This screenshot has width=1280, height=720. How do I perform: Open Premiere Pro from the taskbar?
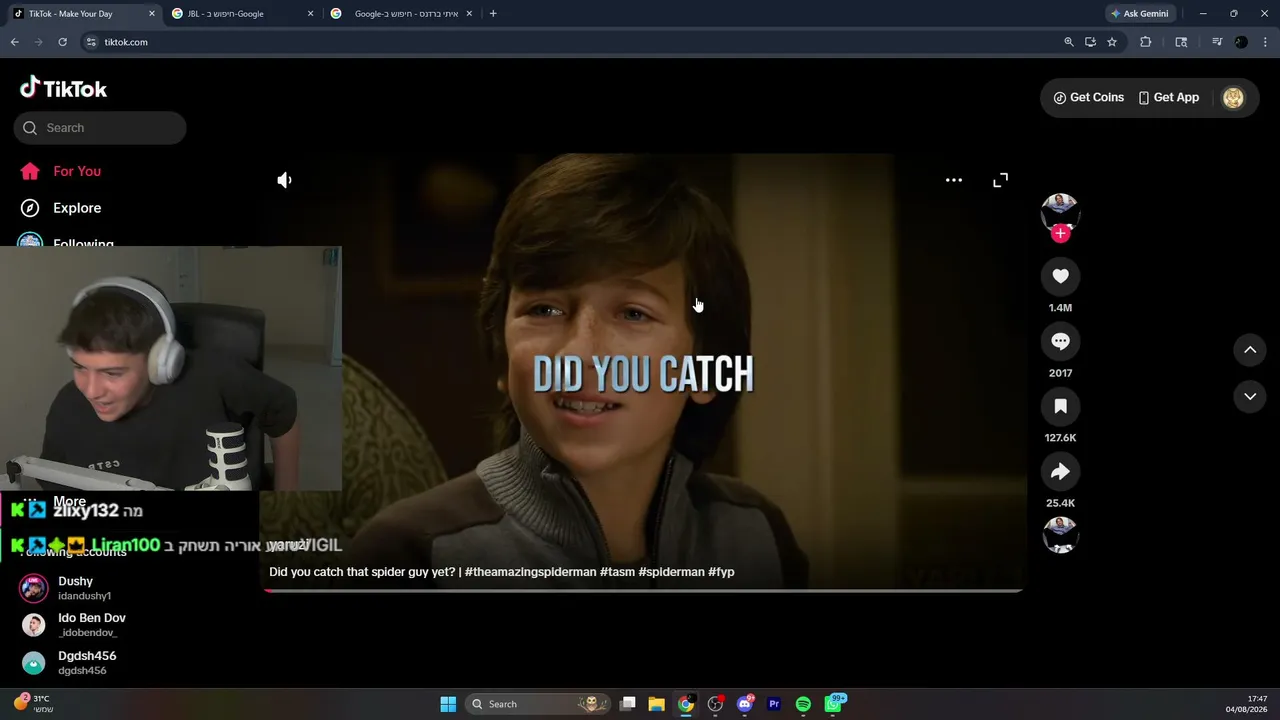tap(774, 704)
